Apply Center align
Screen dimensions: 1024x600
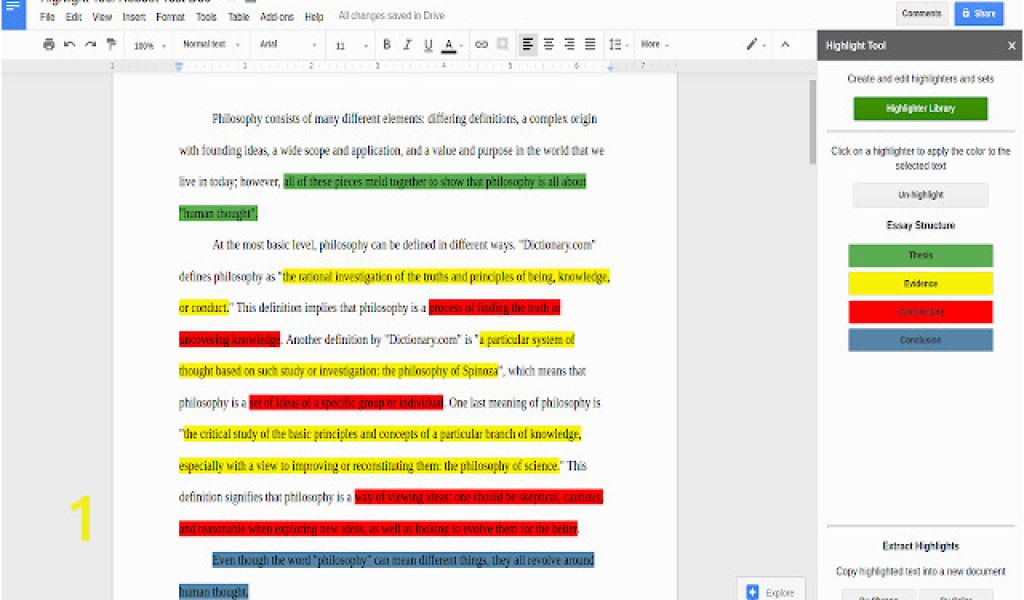[549, 44]
